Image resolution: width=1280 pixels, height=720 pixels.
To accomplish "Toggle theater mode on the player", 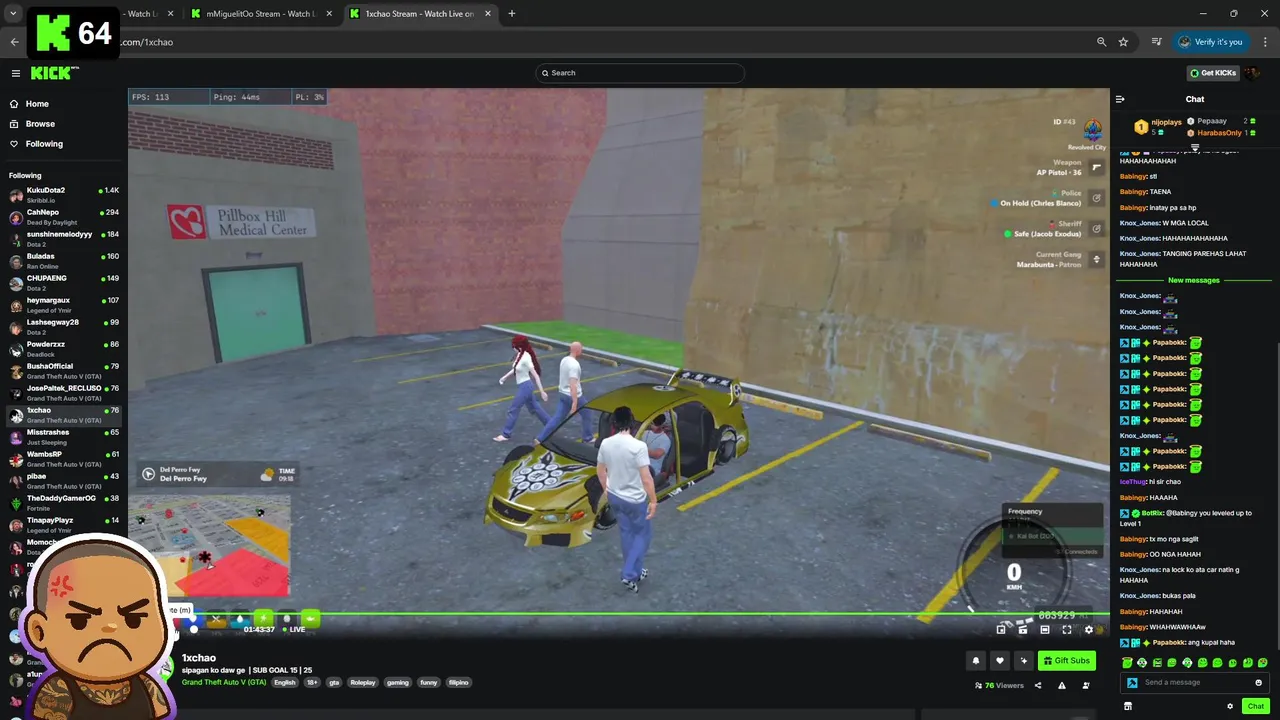I will [x=1045, y=629].
